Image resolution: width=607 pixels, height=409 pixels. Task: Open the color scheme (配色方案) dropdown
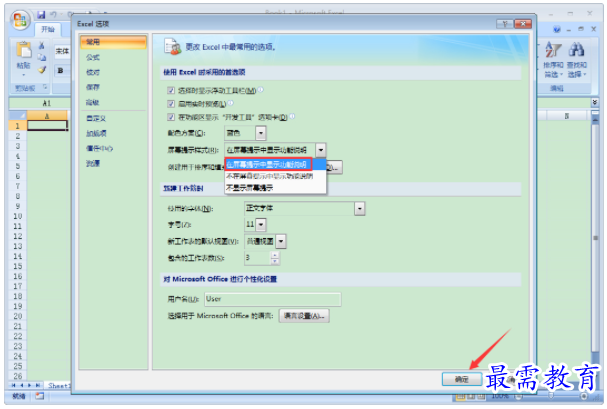pos(261,133)
